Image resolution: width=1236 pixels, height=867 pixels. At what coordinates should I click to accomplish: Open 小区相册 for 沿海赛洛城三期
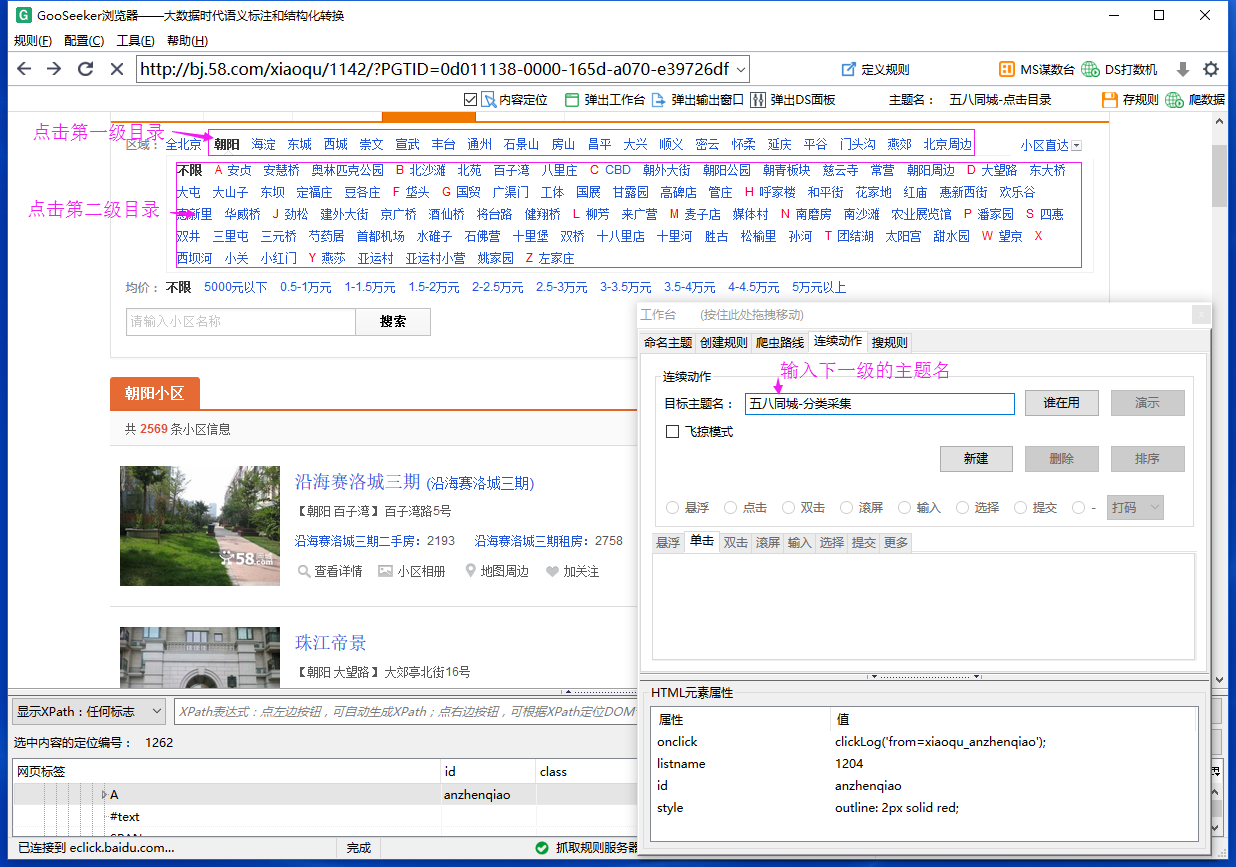411,571
